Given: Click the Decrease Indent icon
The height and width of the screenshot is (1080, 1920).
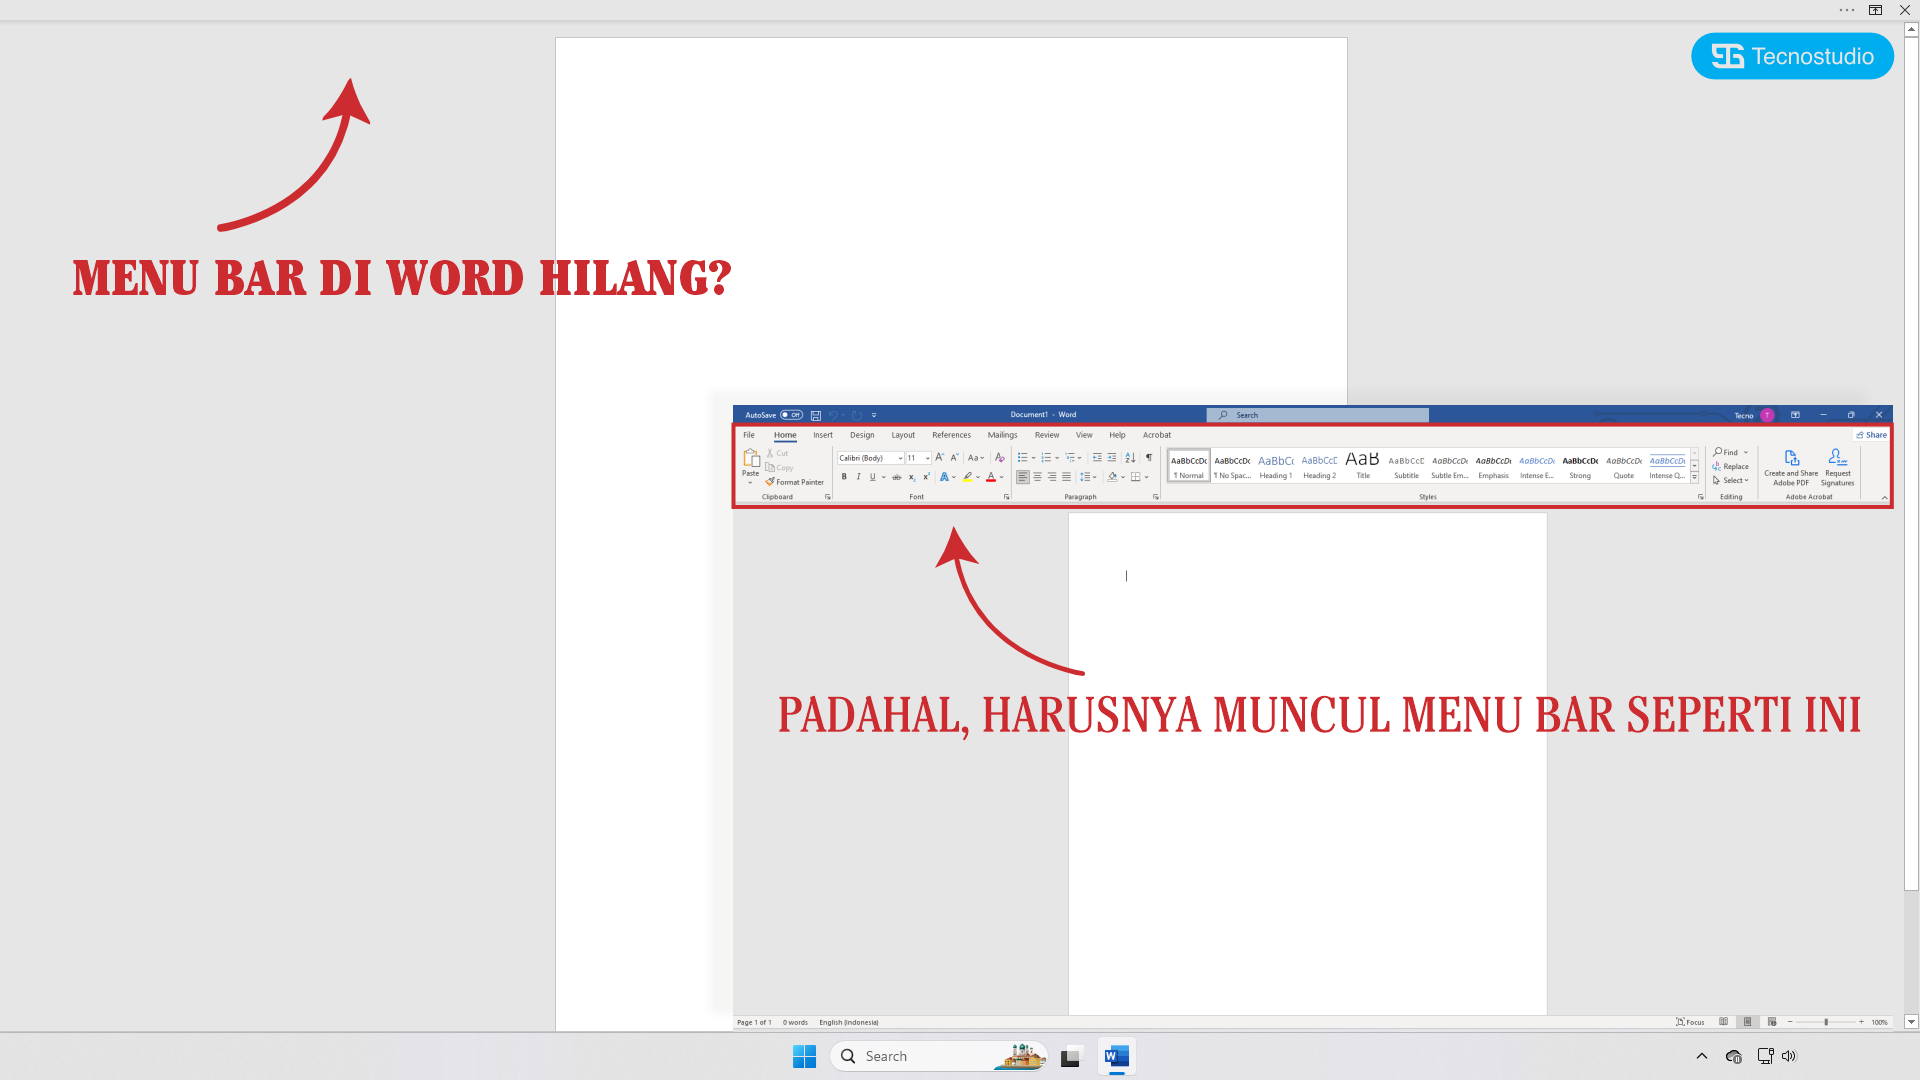Looking at the screenshot, I should (1097, 458).
